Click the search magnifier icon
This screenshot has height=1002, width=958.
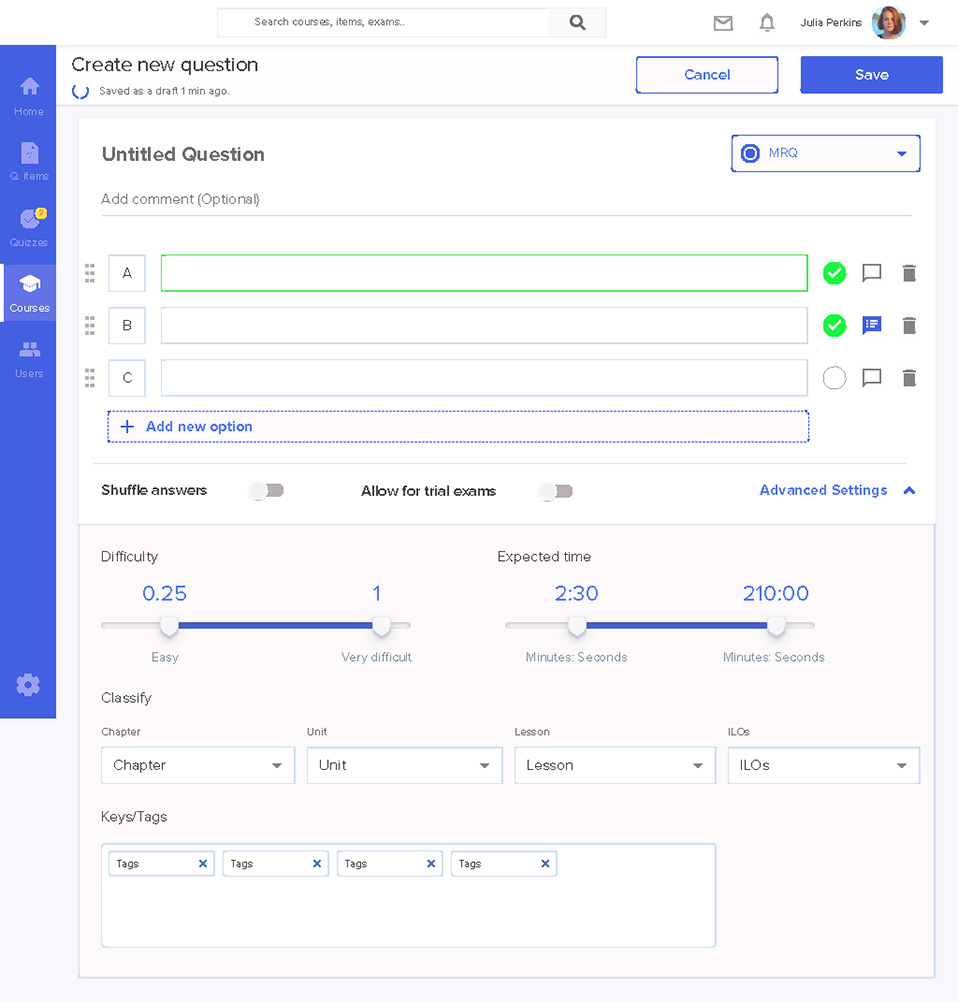click(x=577, y=22)
